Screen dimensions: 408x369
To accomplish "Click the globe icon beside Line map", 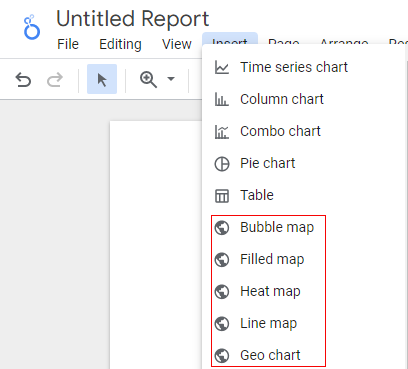I will (222, 324).
